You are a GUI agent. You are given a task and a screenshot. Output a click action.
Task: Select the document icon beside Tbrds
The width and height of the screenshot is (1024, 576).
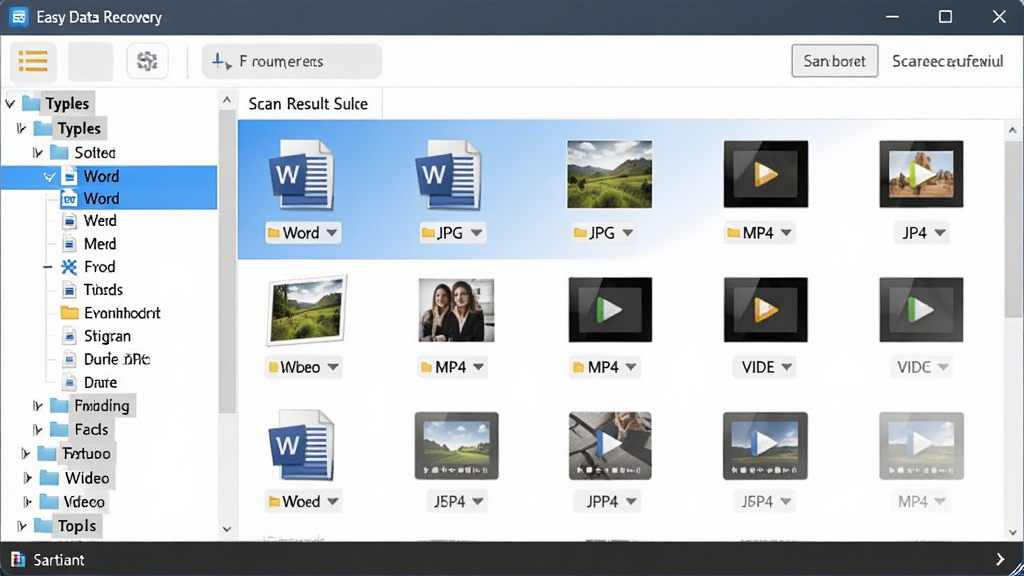coord(69,290)
